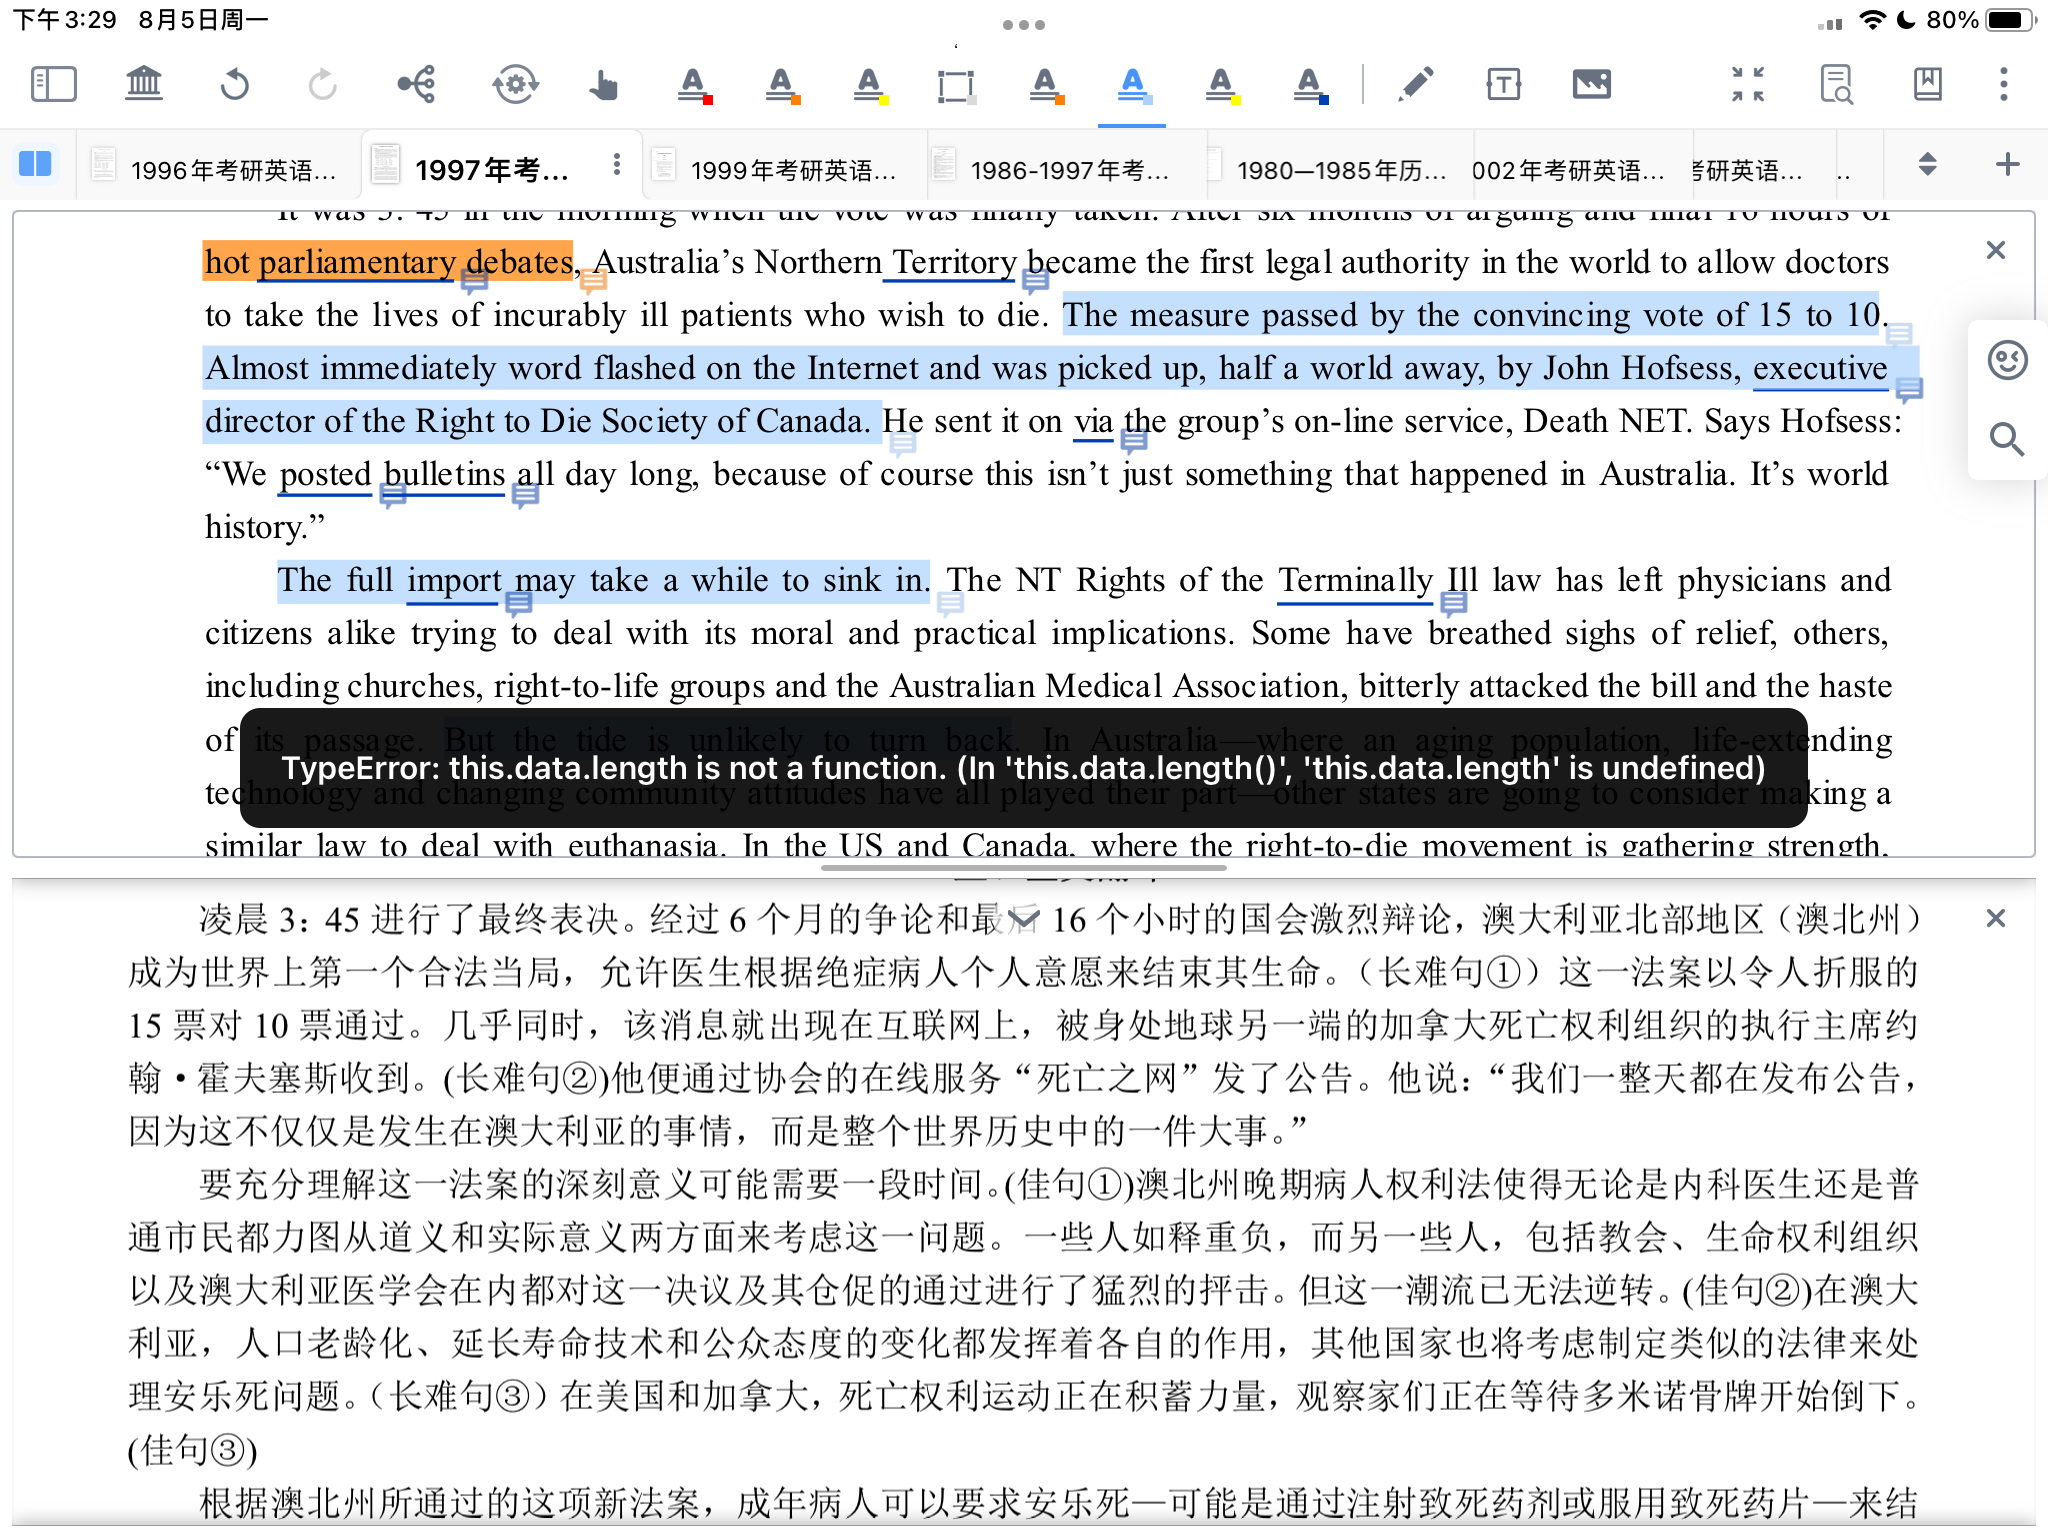Image resolution: width=2048 pixels, height=1536 pixels.
Task: Choose the underline tool with dark blue square
Action: pyautogui.click(x=1310, y=85)
